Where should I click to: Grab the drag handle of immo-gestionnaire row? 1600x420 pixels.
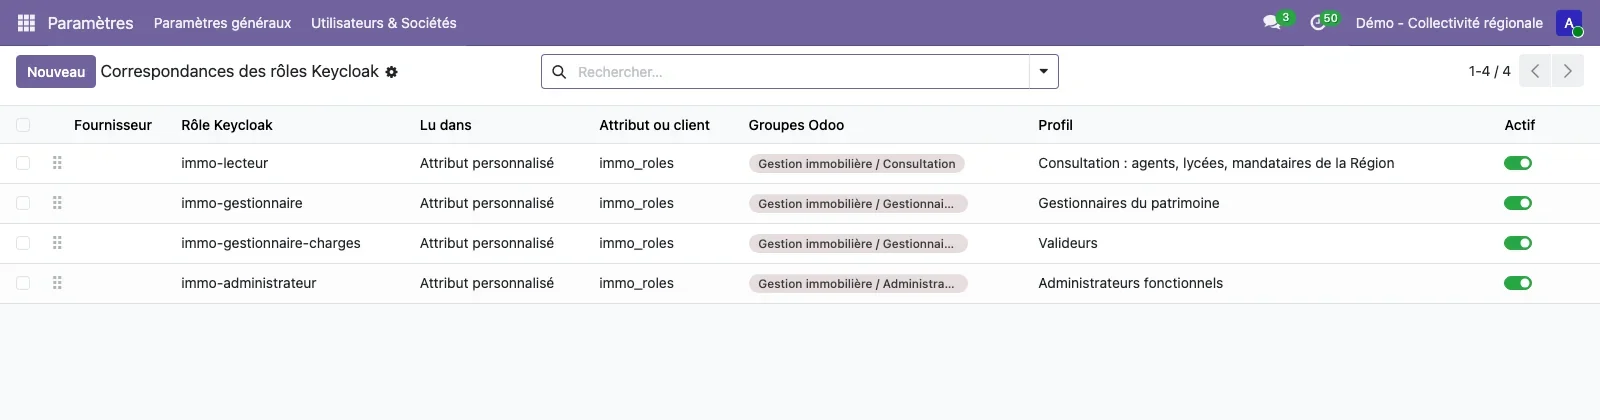pyautogui.click(x=57, y=203)
